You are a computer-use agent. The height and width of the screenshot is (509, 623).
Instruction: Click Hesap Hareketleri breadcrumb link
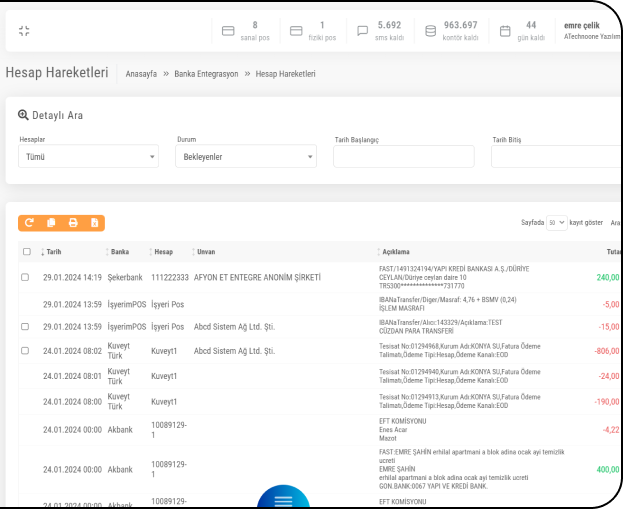coord(285,74)
